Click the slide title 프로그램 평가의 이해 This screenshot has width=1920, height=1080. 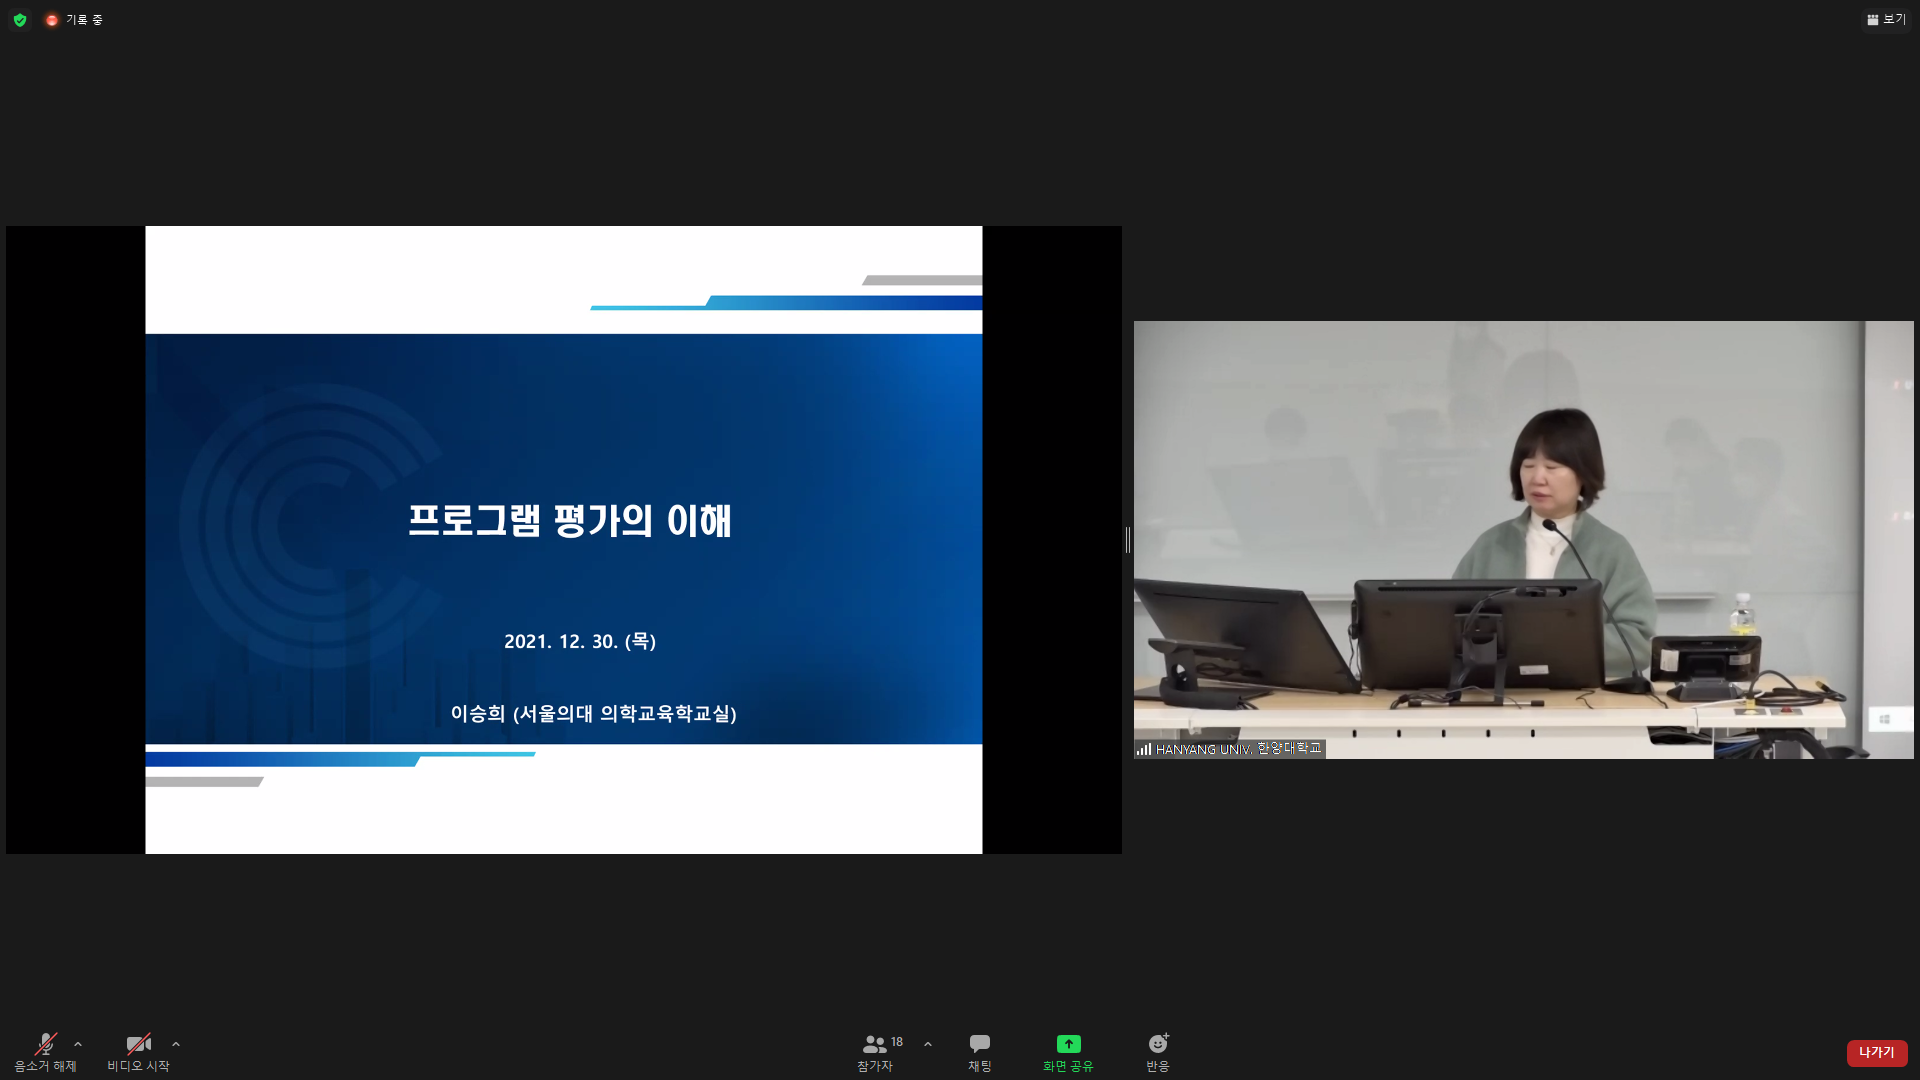[x=570, y=520]
